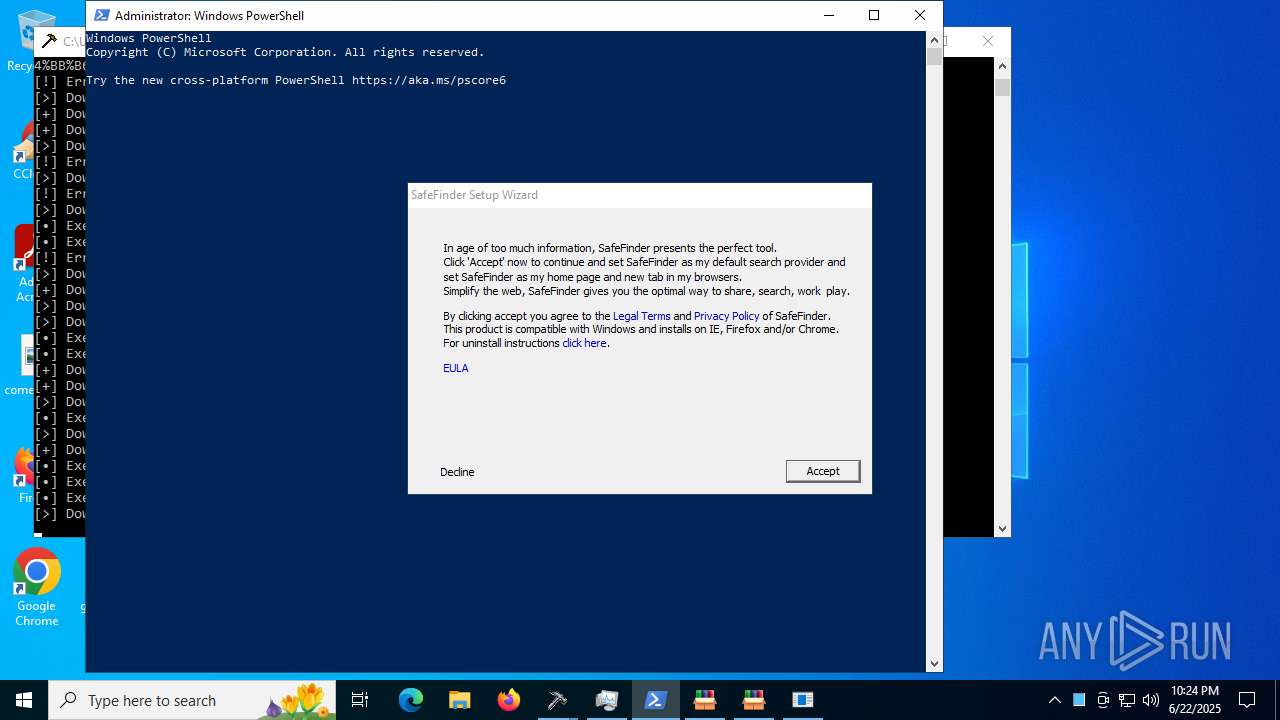1280x720 pixels.
Task: Open the Legal Terms link
Action: [x=641, y=316]
